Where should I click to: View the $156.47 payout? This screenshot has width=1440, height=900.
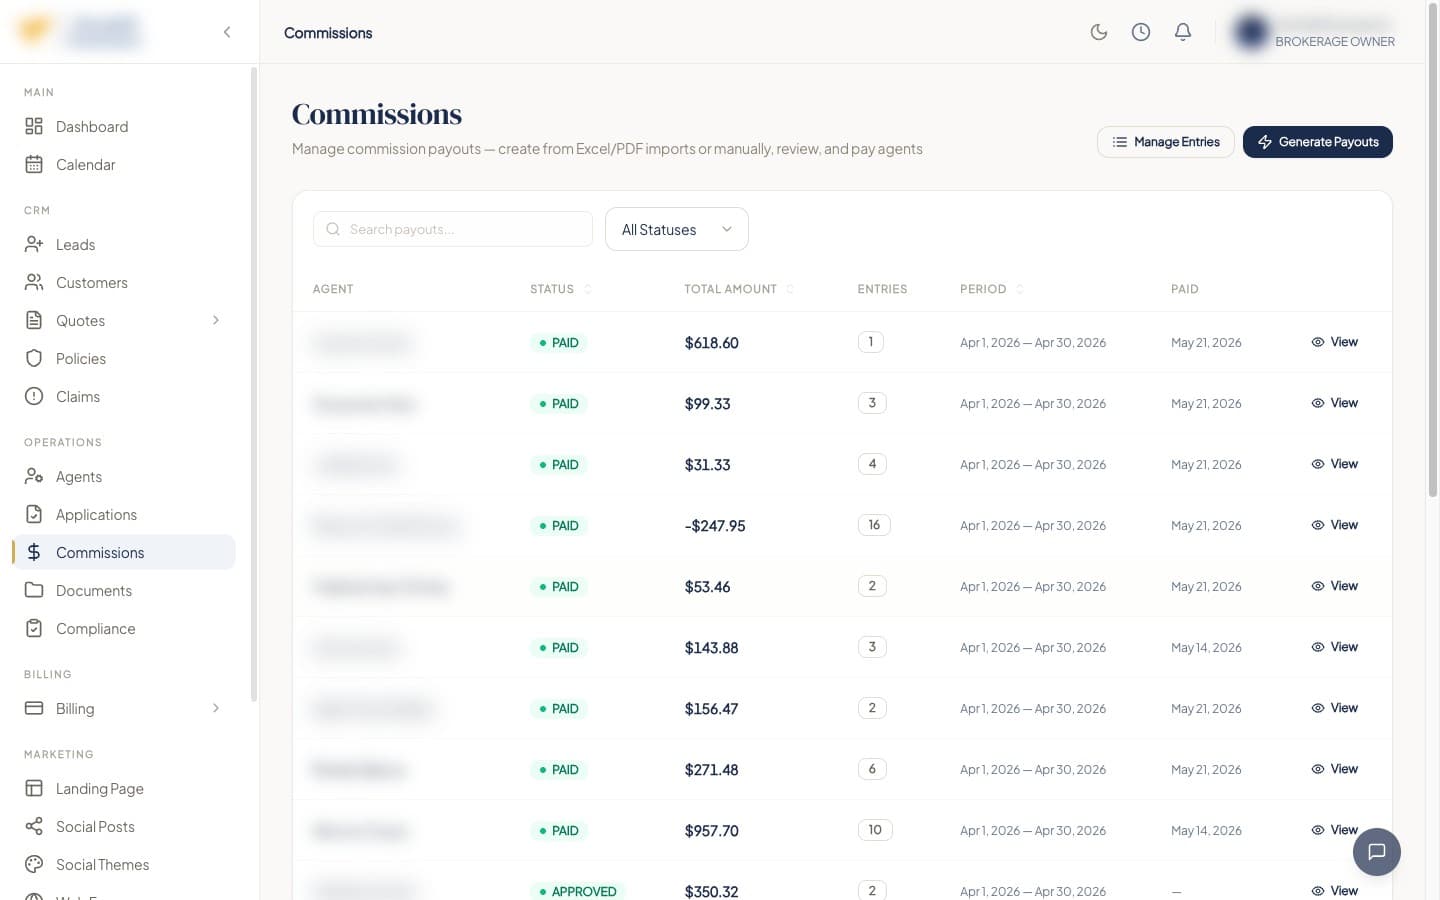point(1335,708)
